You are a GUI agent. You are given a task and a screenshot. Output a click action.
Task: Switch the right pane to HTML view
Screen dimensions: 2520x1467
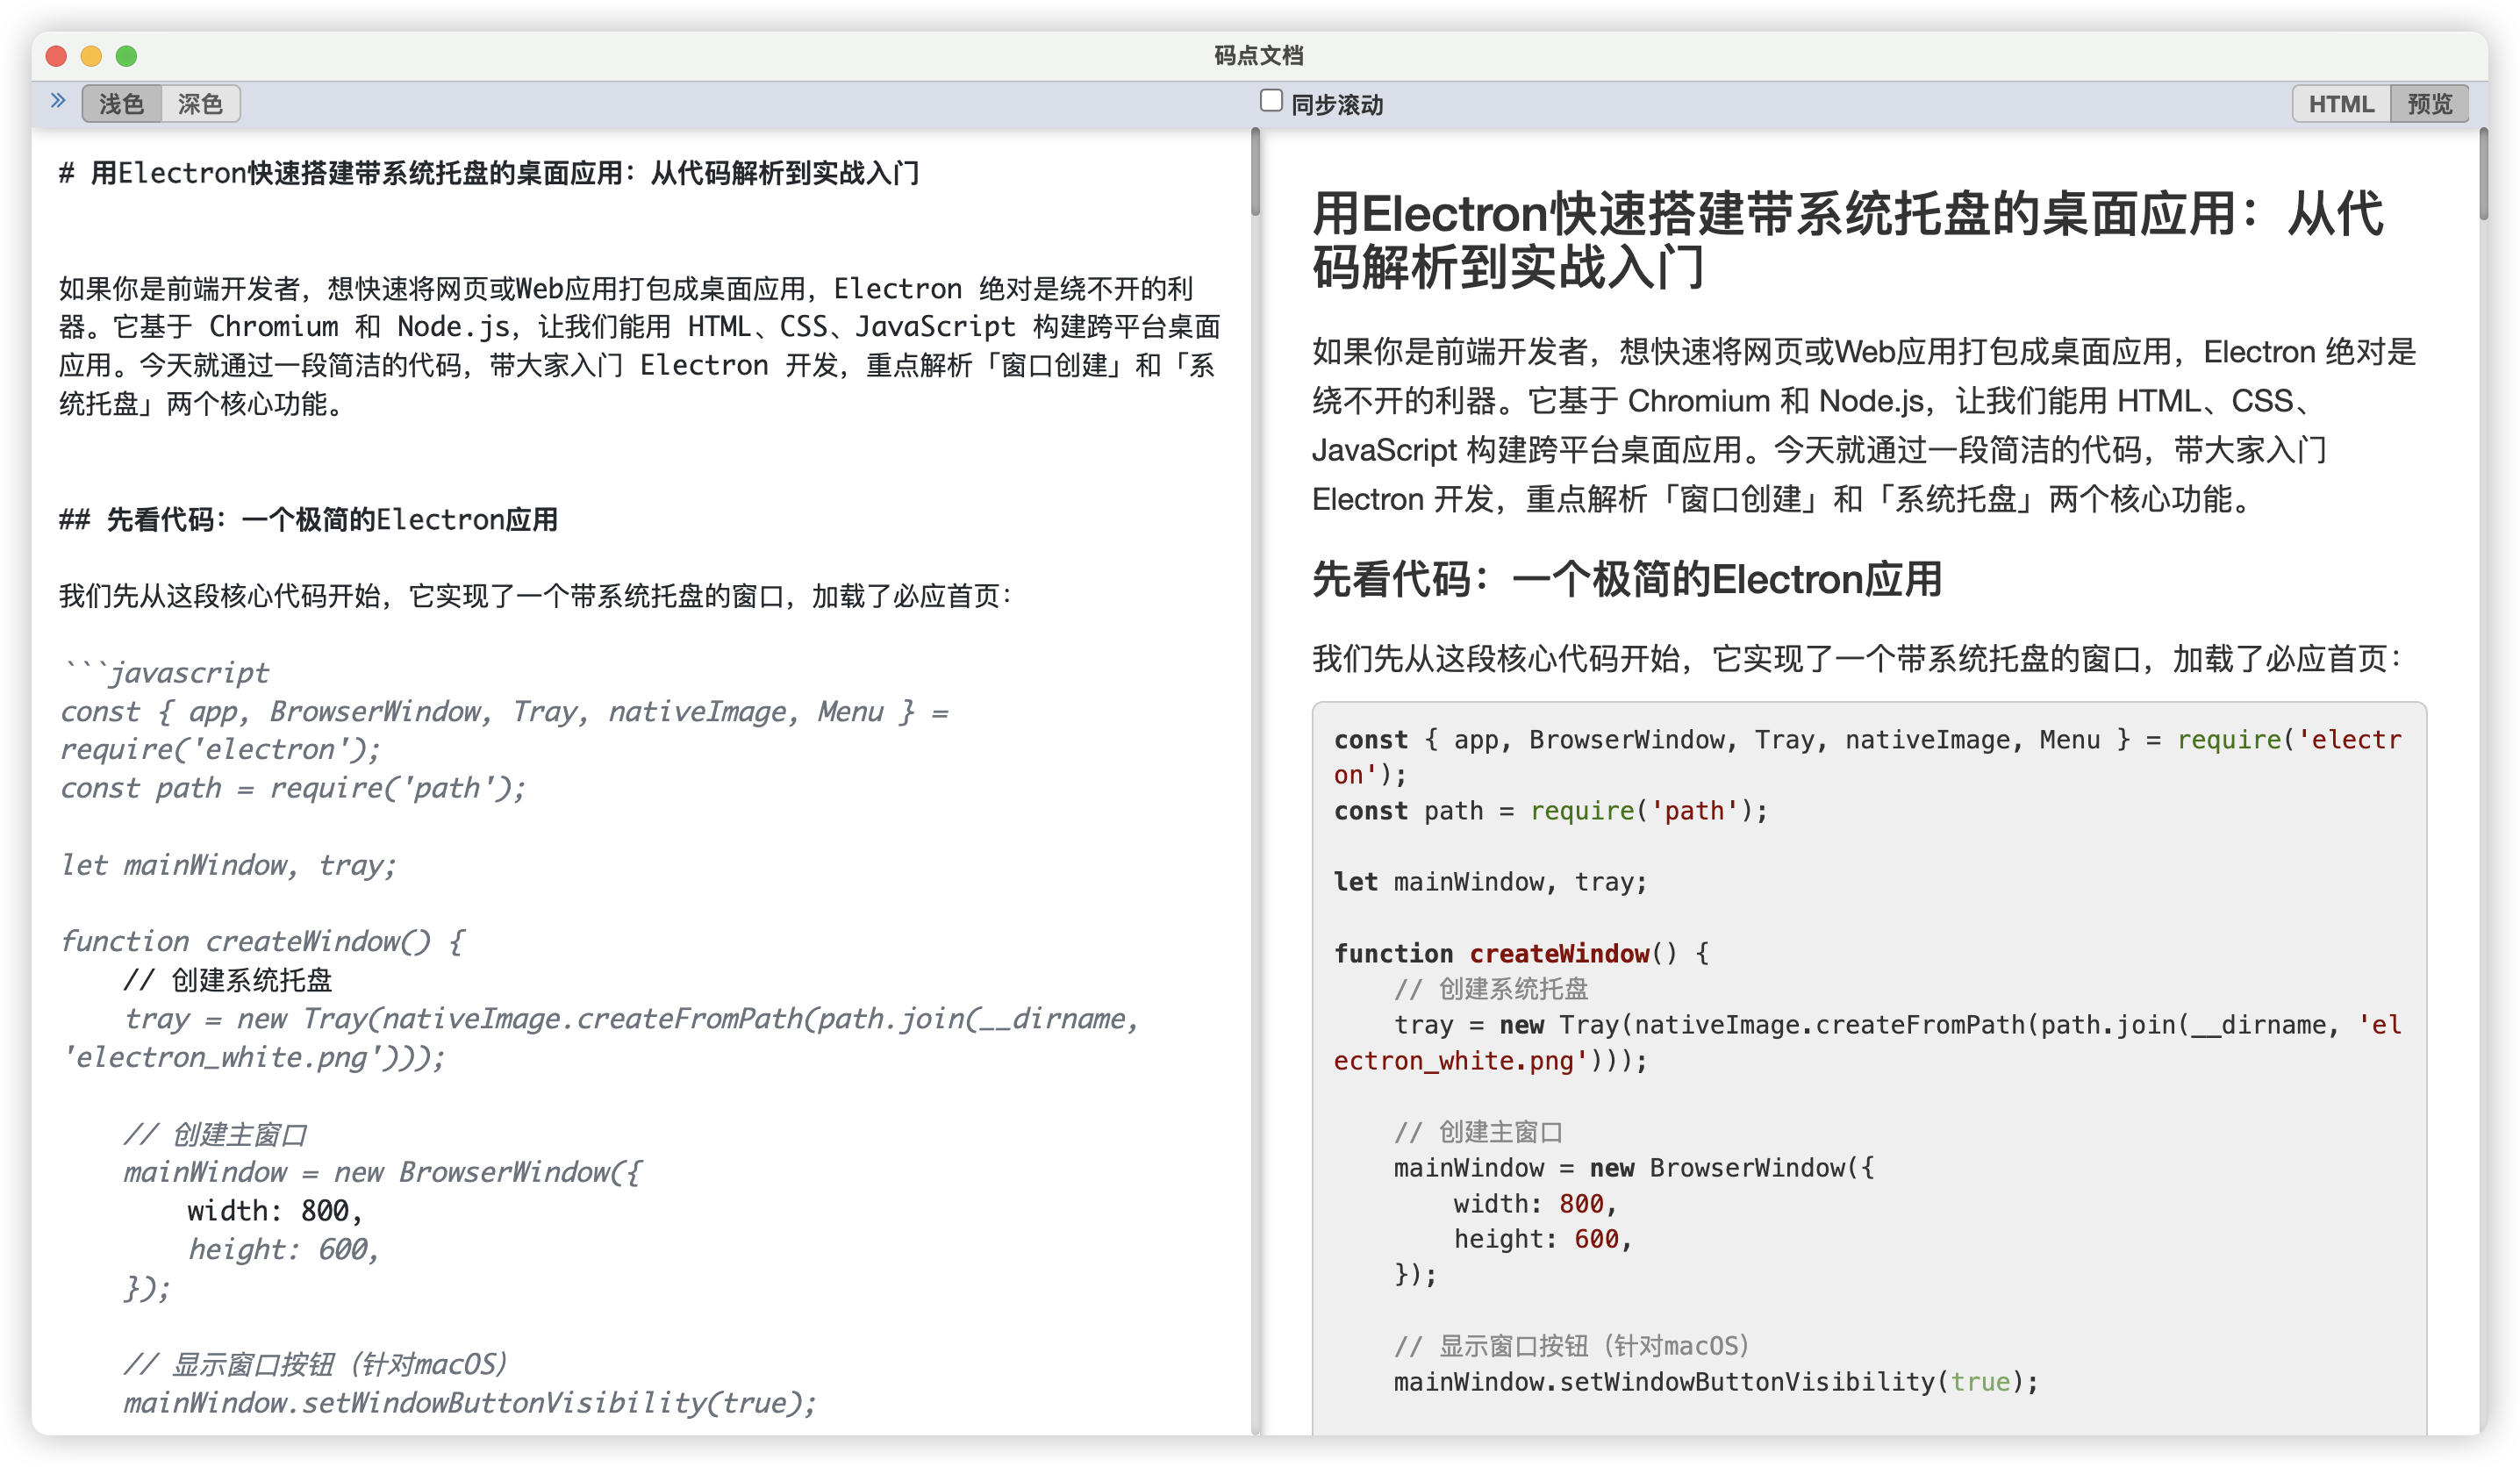[2340, 103]
